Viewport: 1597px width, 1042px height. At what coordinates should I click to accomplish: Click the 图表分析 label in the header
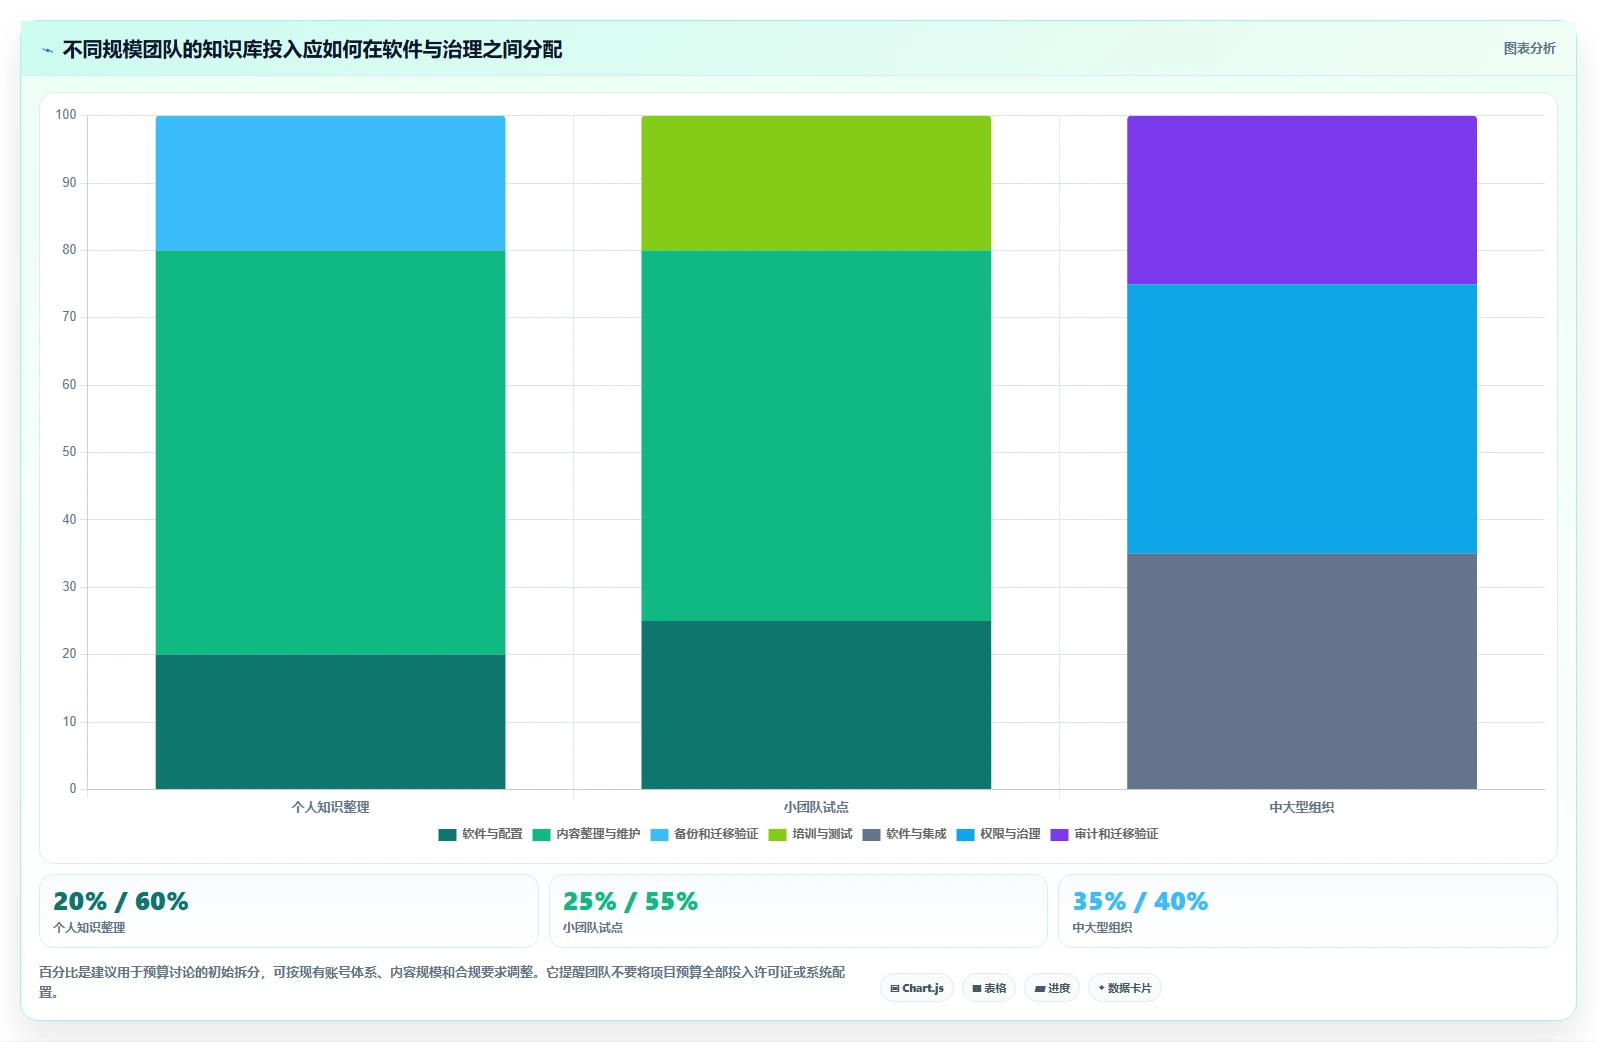1529,48
